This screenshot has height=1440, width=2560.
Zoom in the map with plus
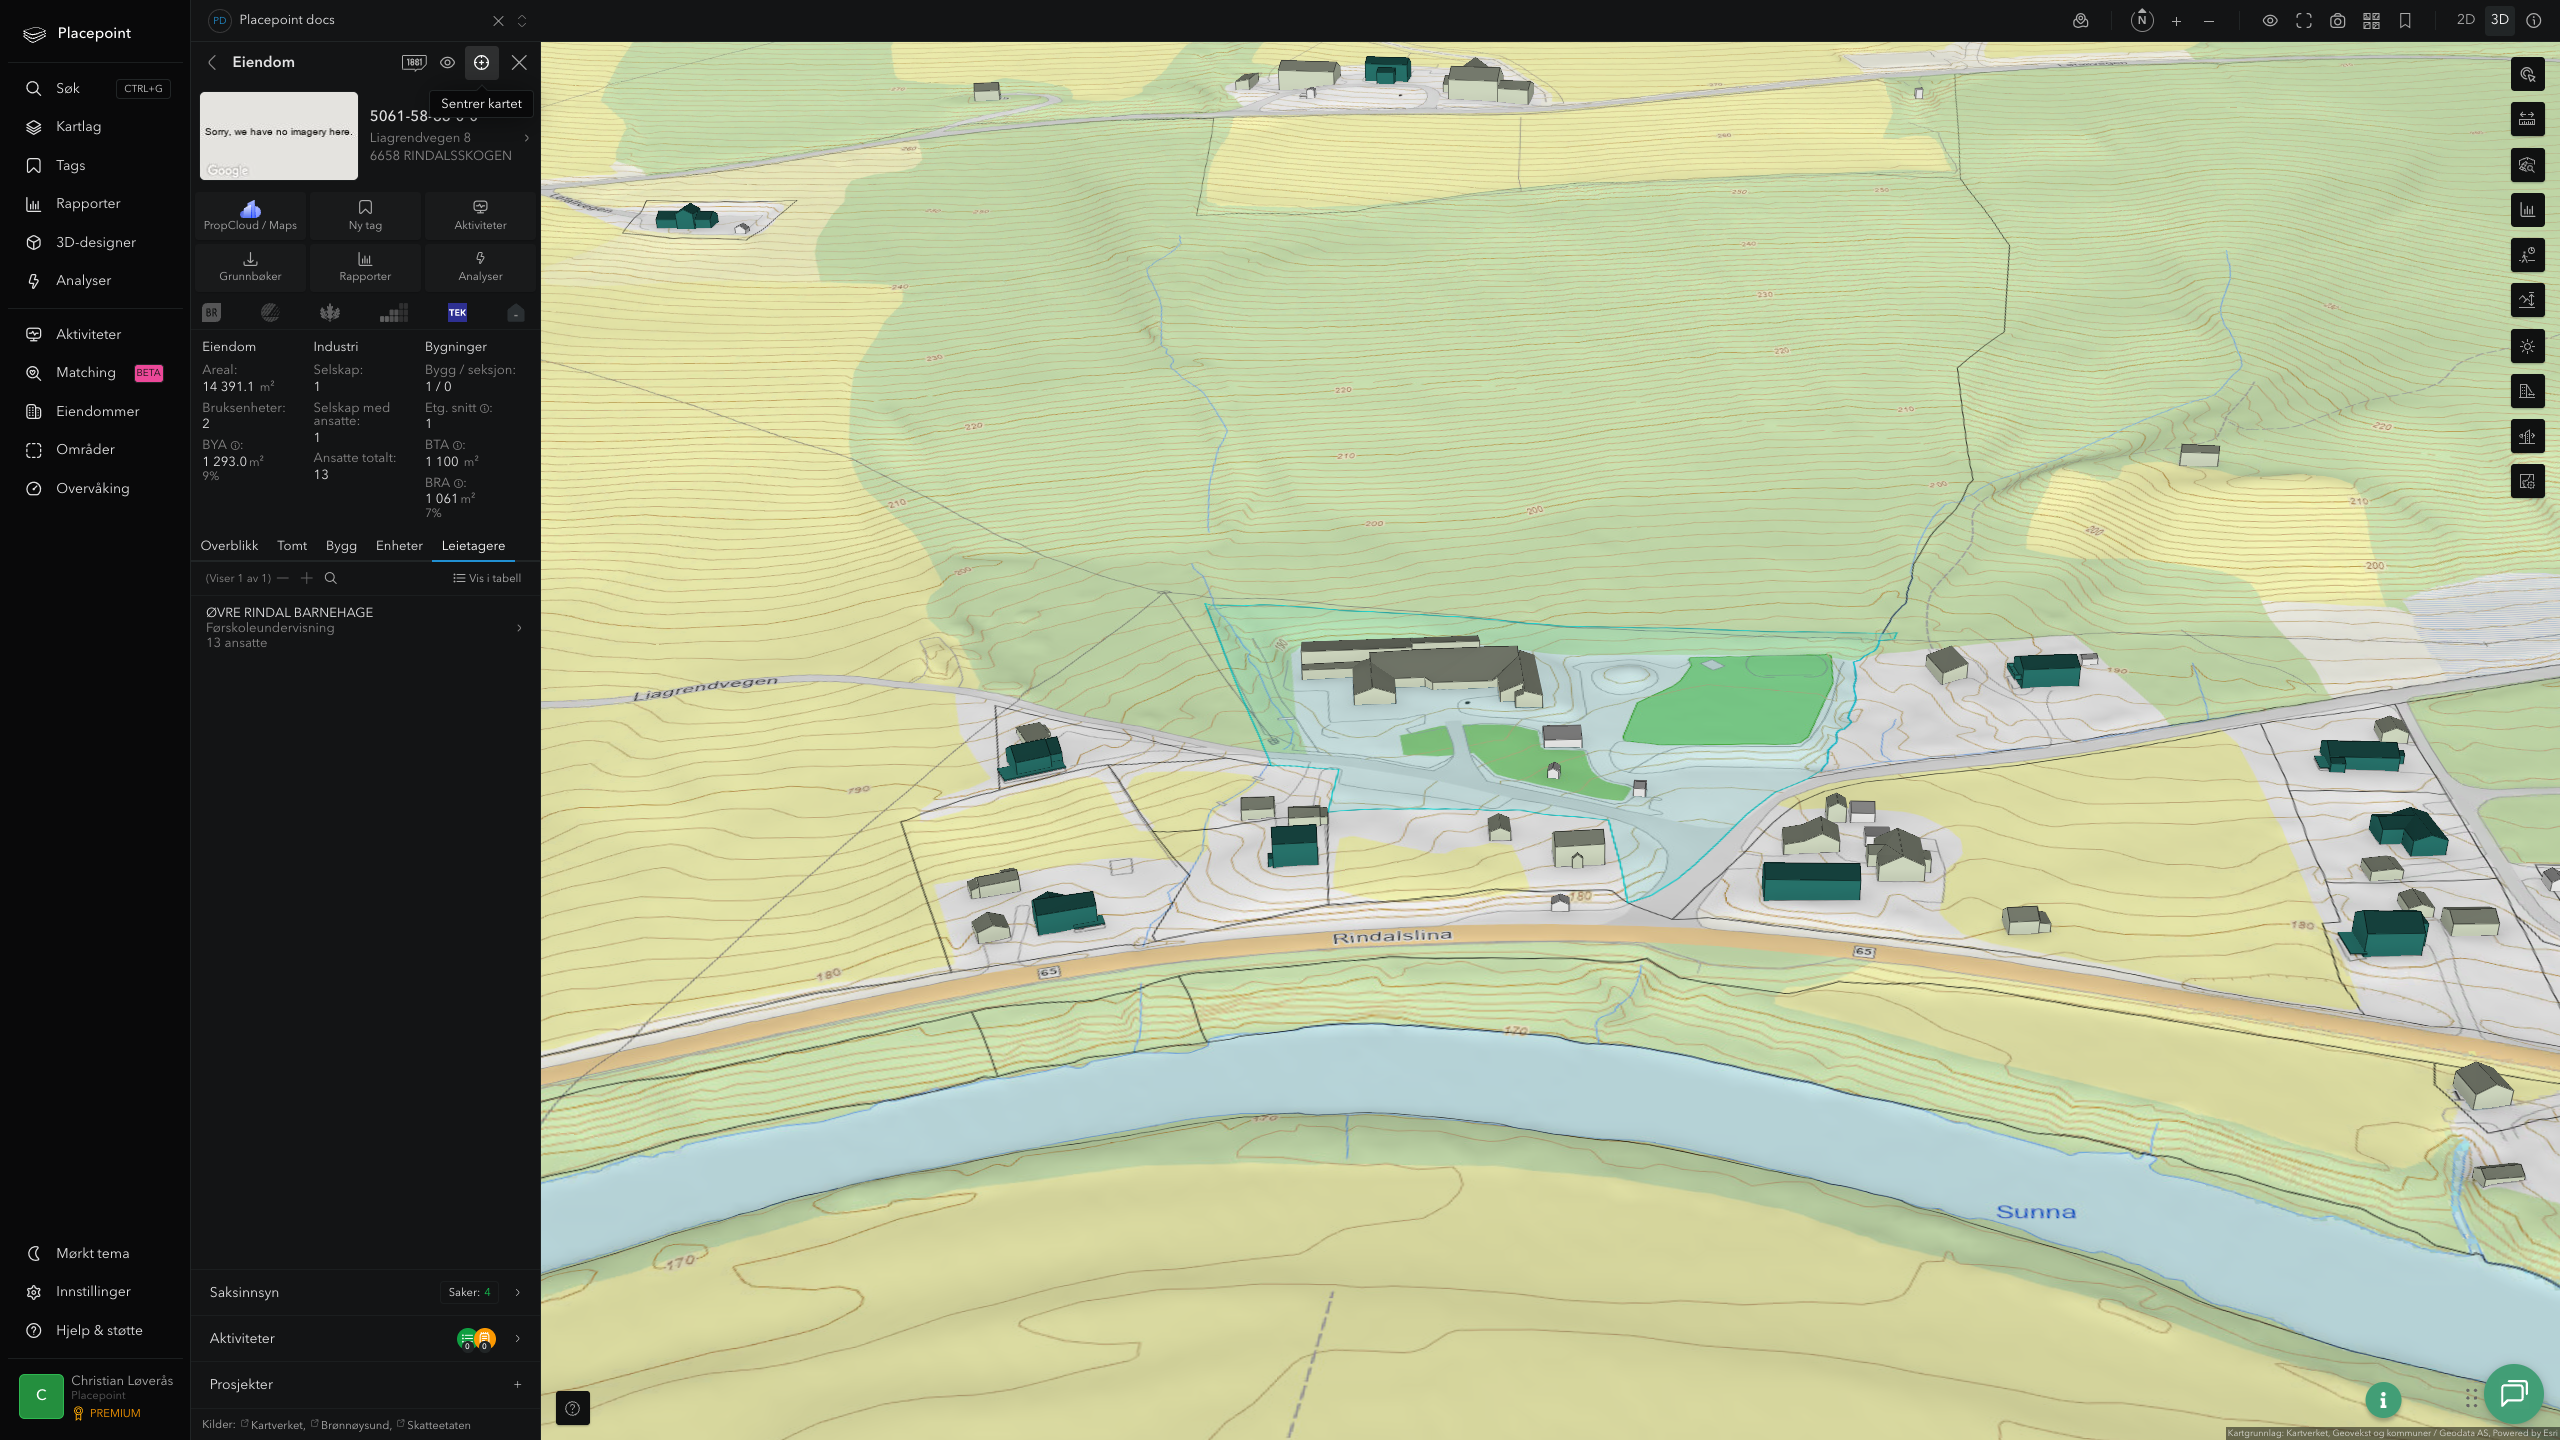coord(2176,21)
